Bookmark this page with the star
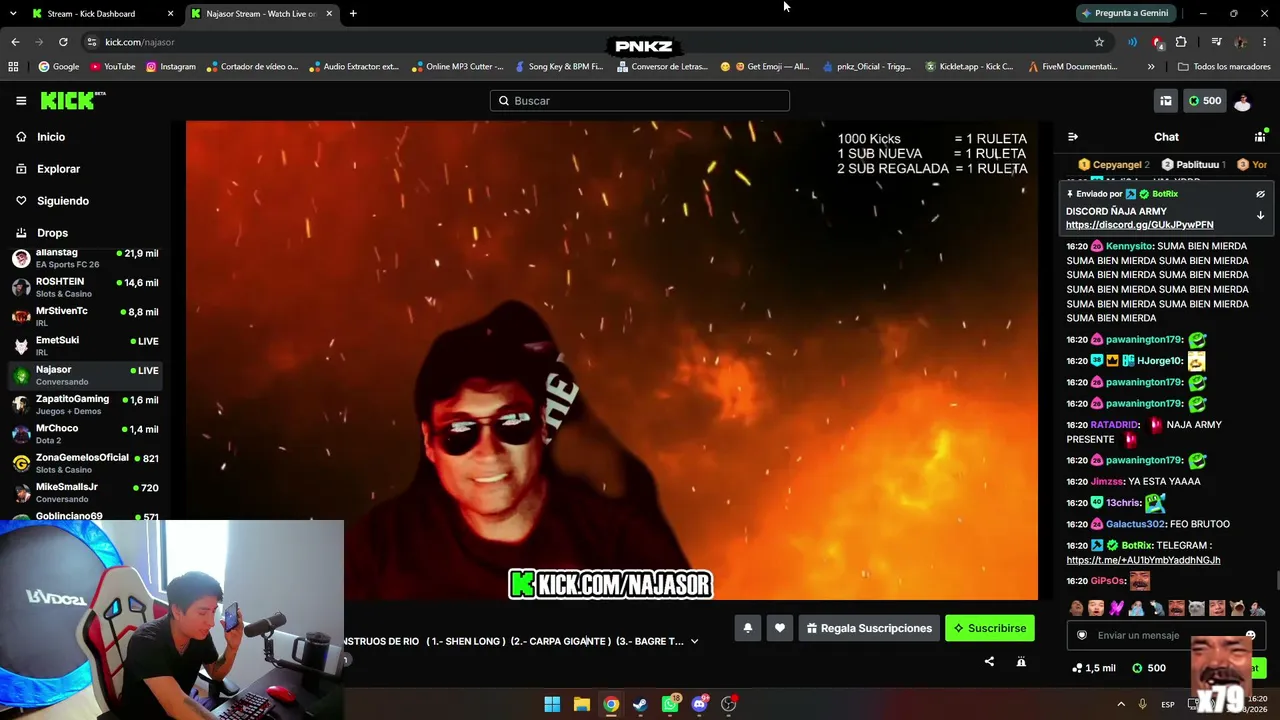This screenshot has height=720, width=1280. pyautogui.click(x=1099, y=42)
